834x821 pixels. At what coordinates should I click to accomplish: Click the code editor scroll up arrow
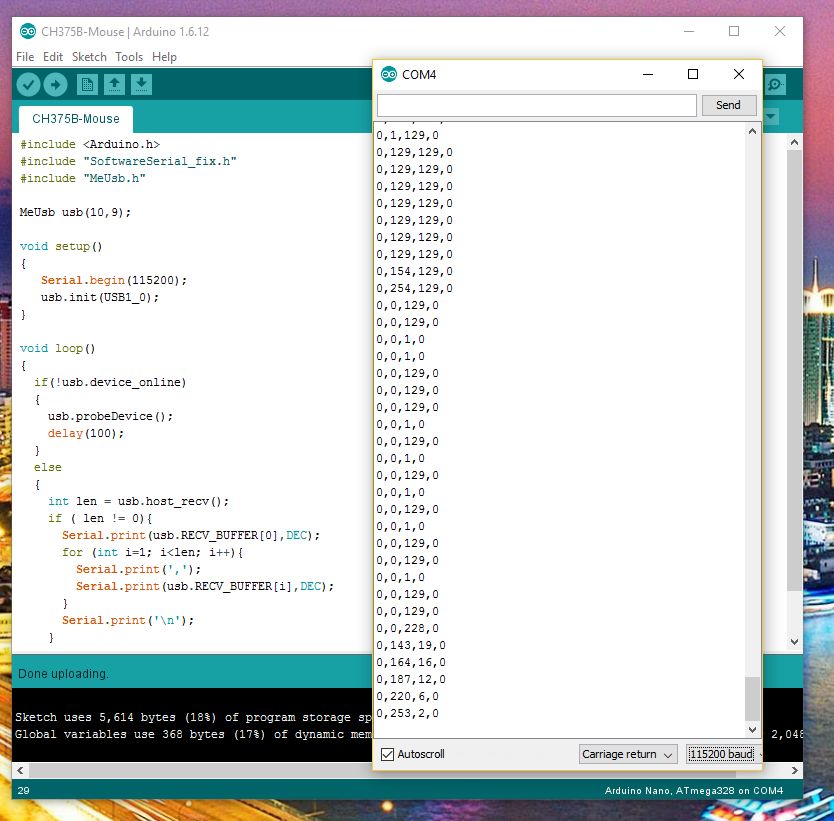point(794,143)
